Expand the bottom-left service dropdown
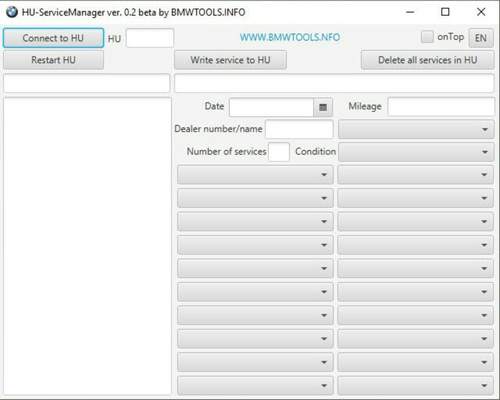 tap(255, 386)
